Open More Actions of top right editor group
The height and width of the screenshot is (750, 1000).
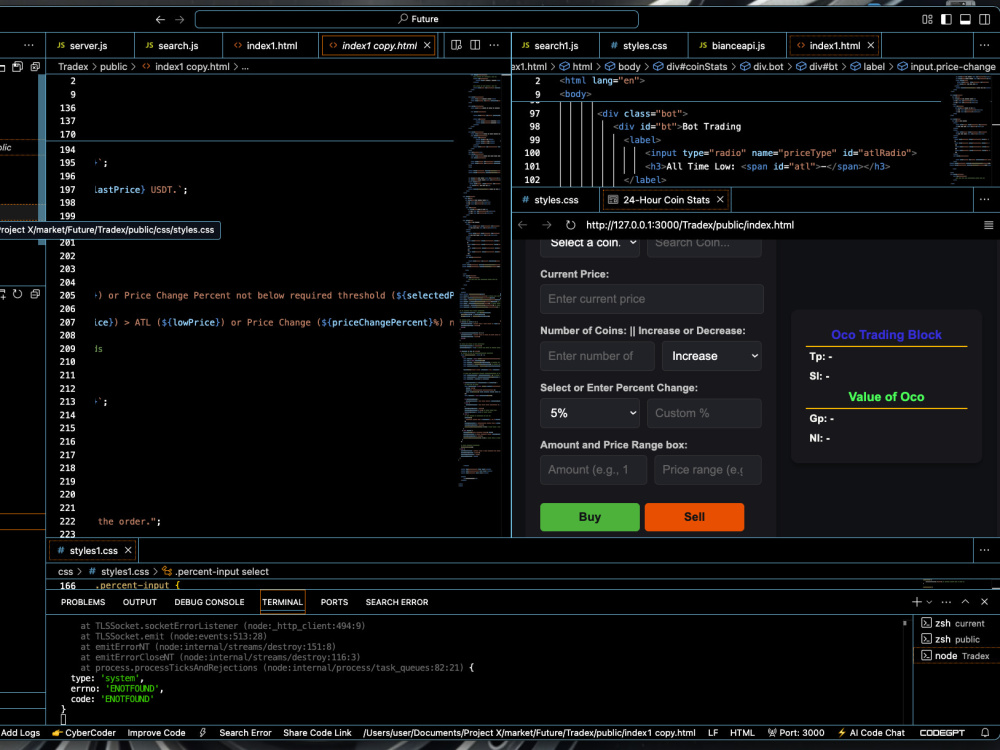click(x=985, y=45)
